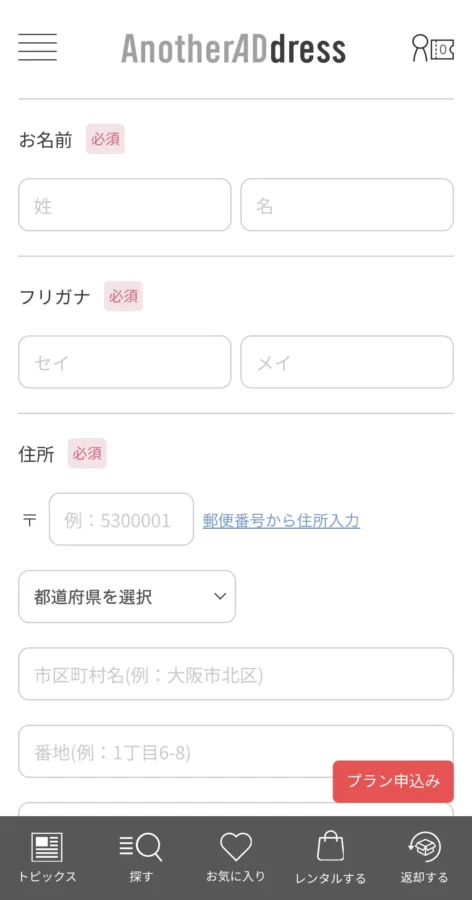Tap the AnotherADdress logo
The height and width of the screenshot is (900, 472).
(233, 49)
